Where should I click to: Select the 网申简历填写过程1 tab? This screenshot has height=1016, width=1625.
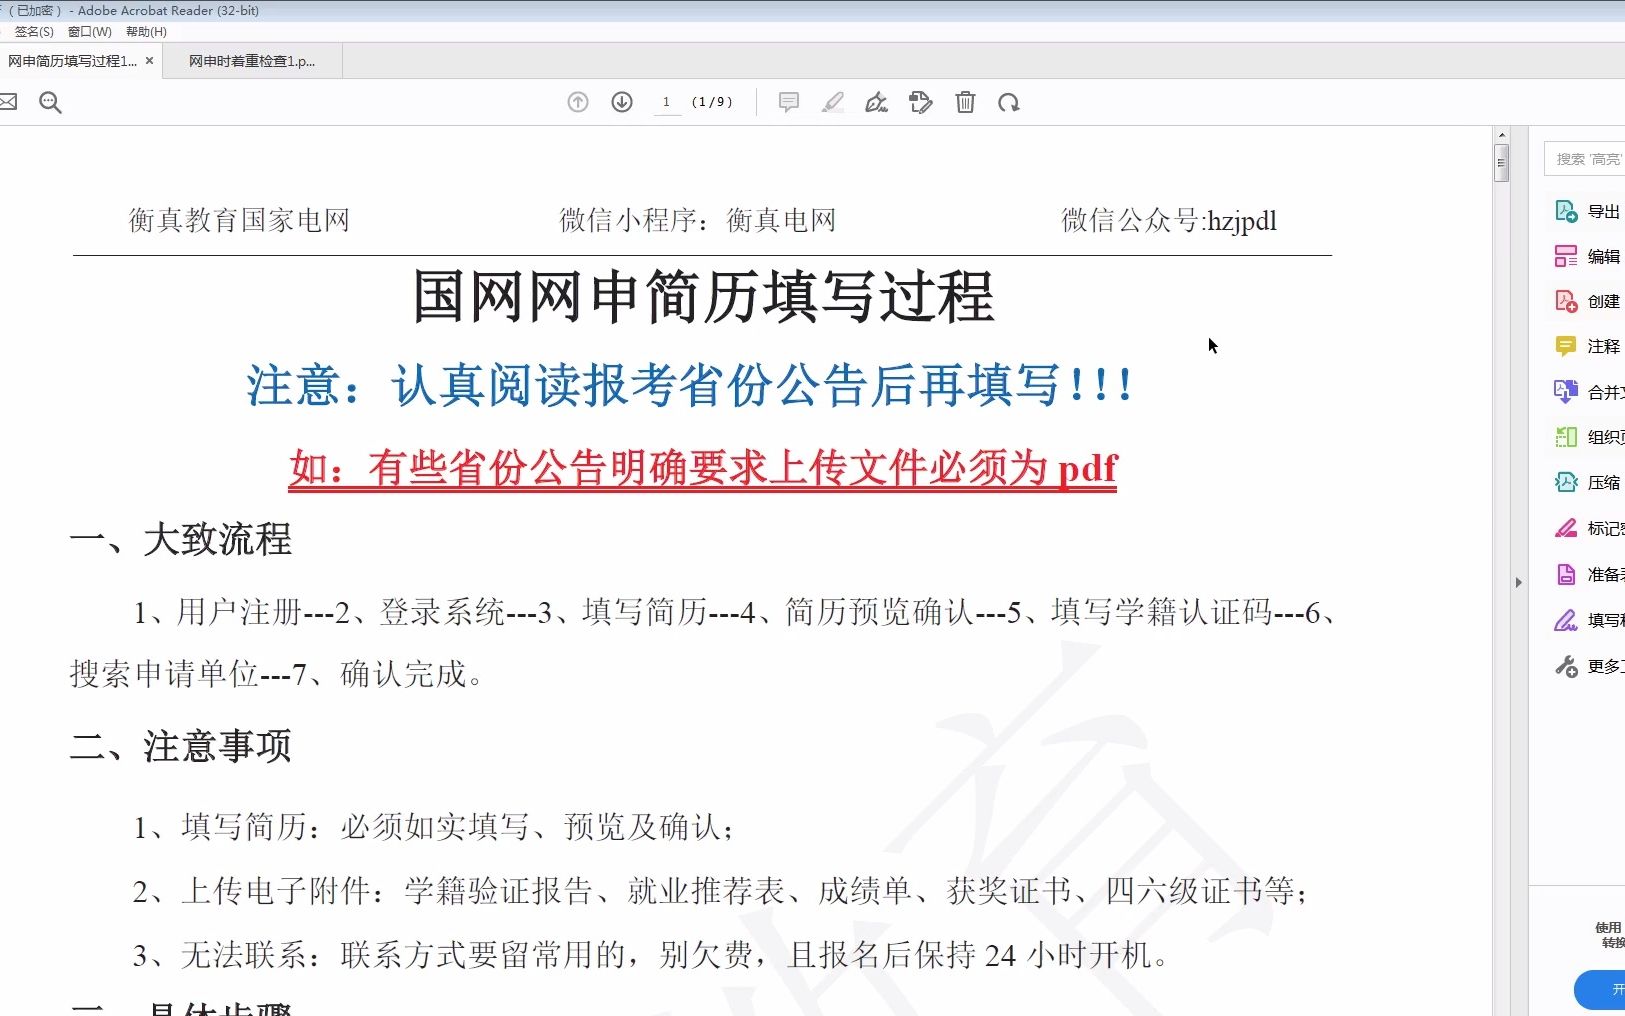(73, 61)
